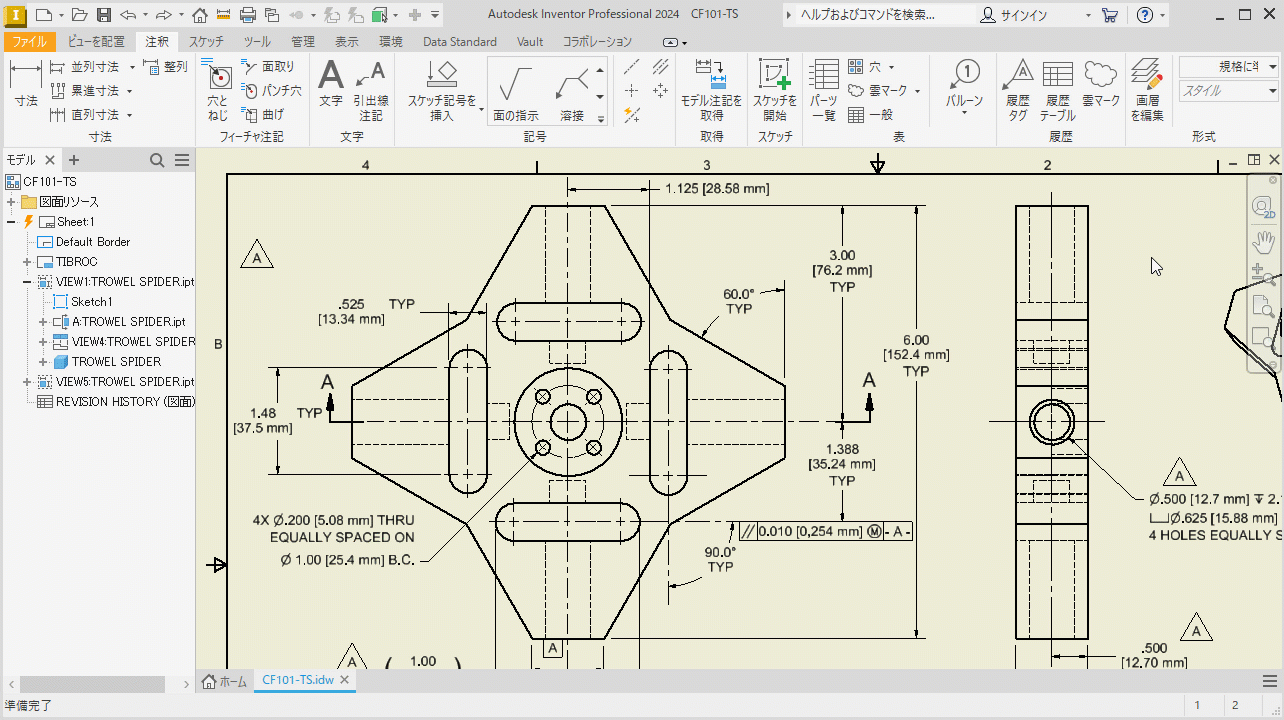The image size is (1284, 720).
Task: Switch to the ホーム document tab
Action: [x=225, y=681]
